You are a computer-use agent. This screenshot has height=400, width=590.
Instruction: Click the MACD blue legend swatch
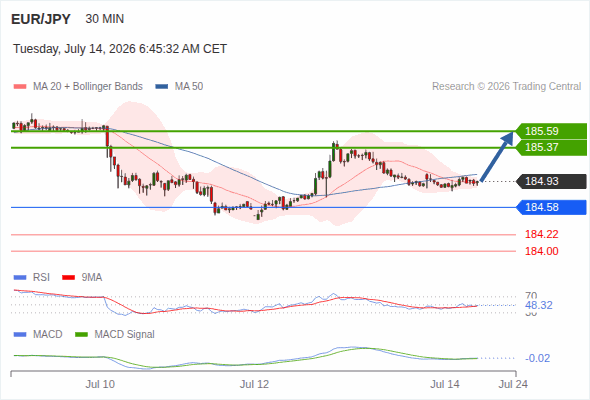pyautogui.click(x=20, y=335)
